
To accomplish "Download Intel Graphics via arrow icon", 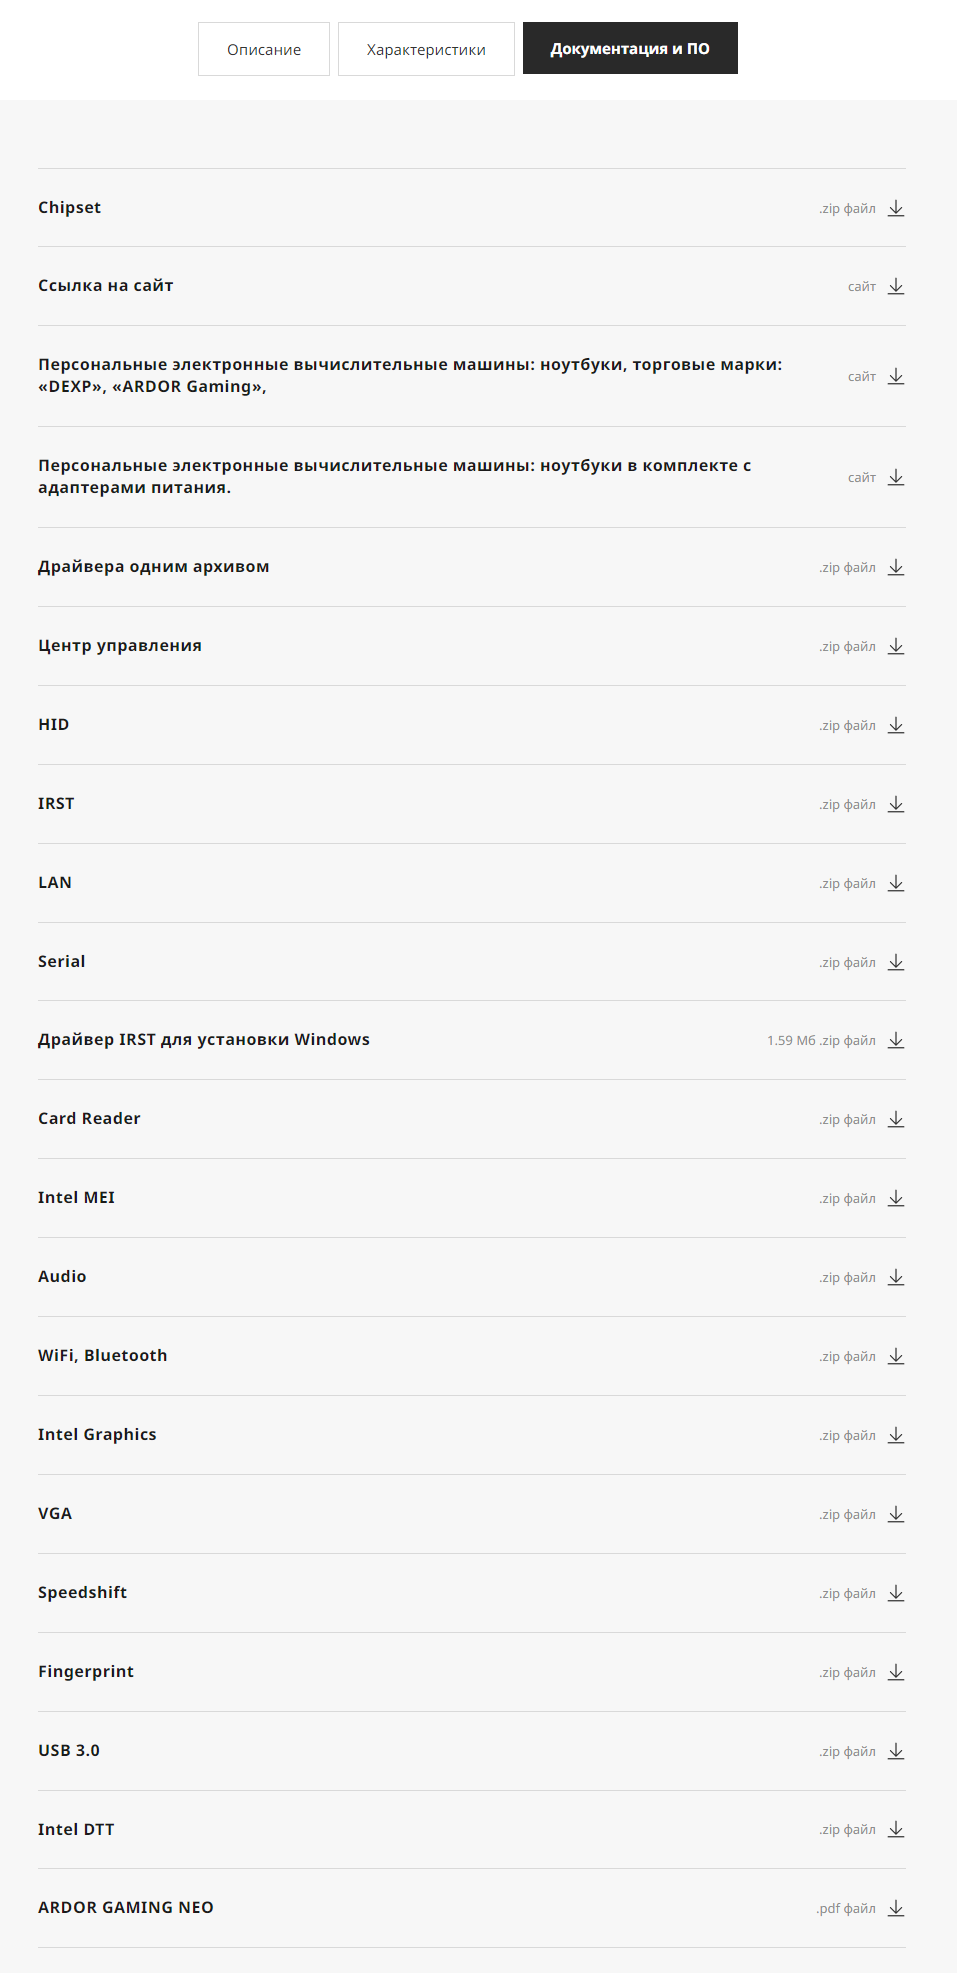I will (896, 1435).
